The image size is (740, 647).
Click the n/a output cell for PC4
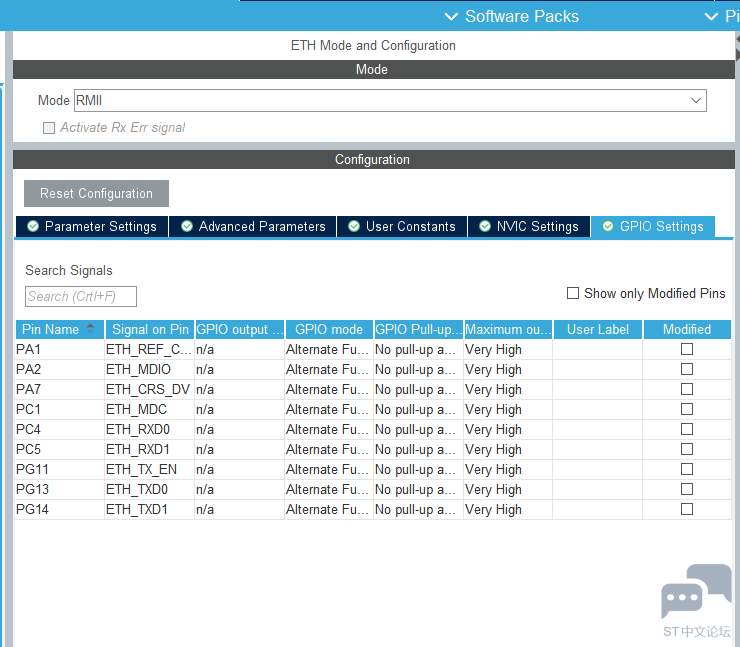tap(239, 430)
